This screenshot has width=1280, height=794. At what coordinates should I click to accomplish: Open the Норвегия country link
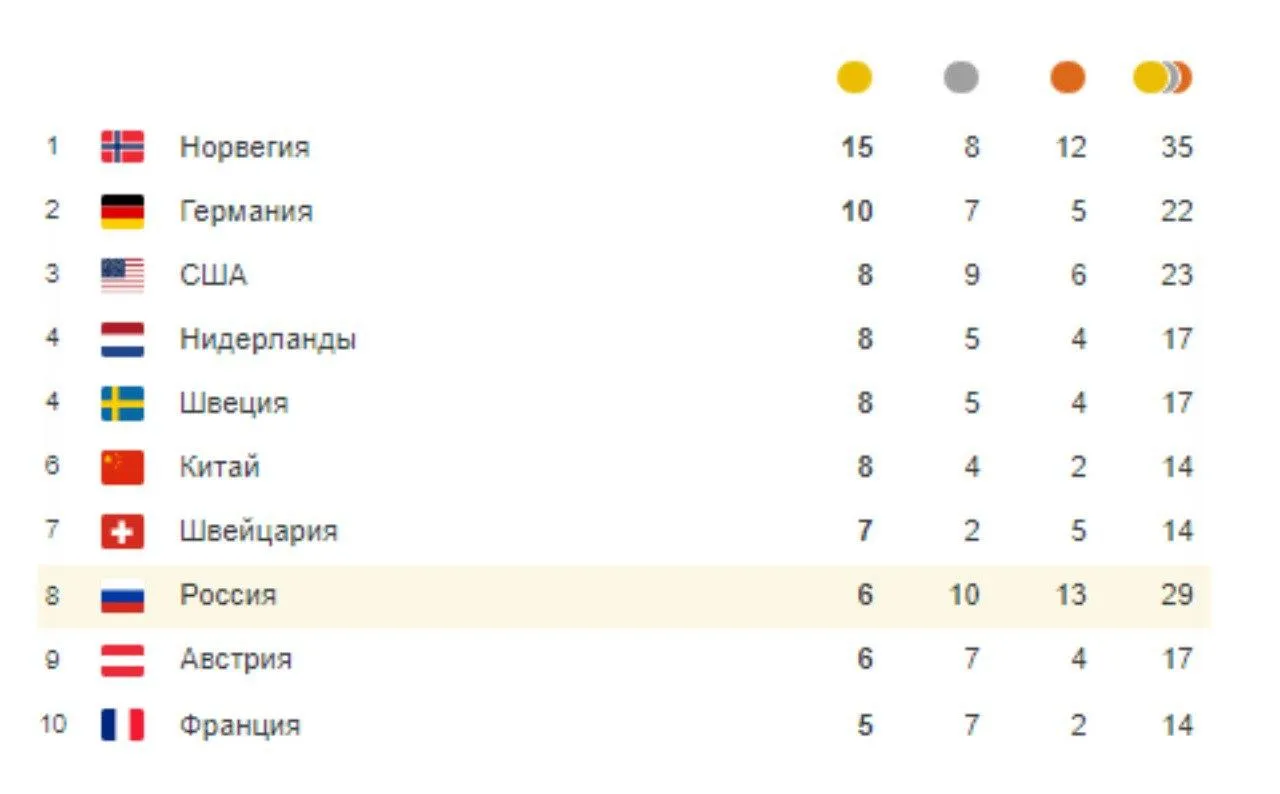(x=244, y=147)
